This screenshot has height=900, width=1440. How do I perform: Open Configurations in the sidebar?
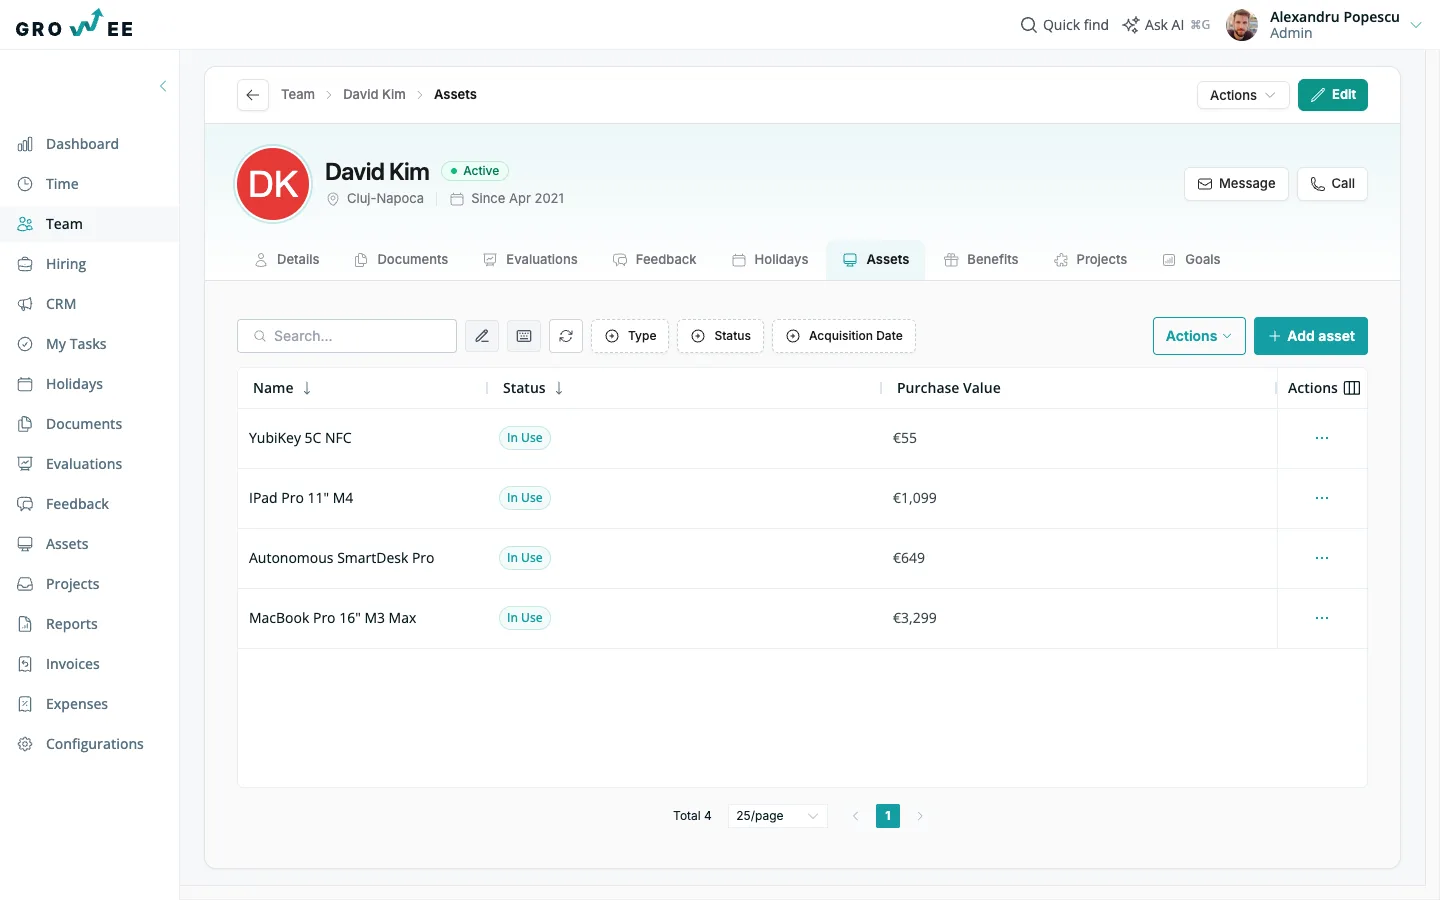89,744
